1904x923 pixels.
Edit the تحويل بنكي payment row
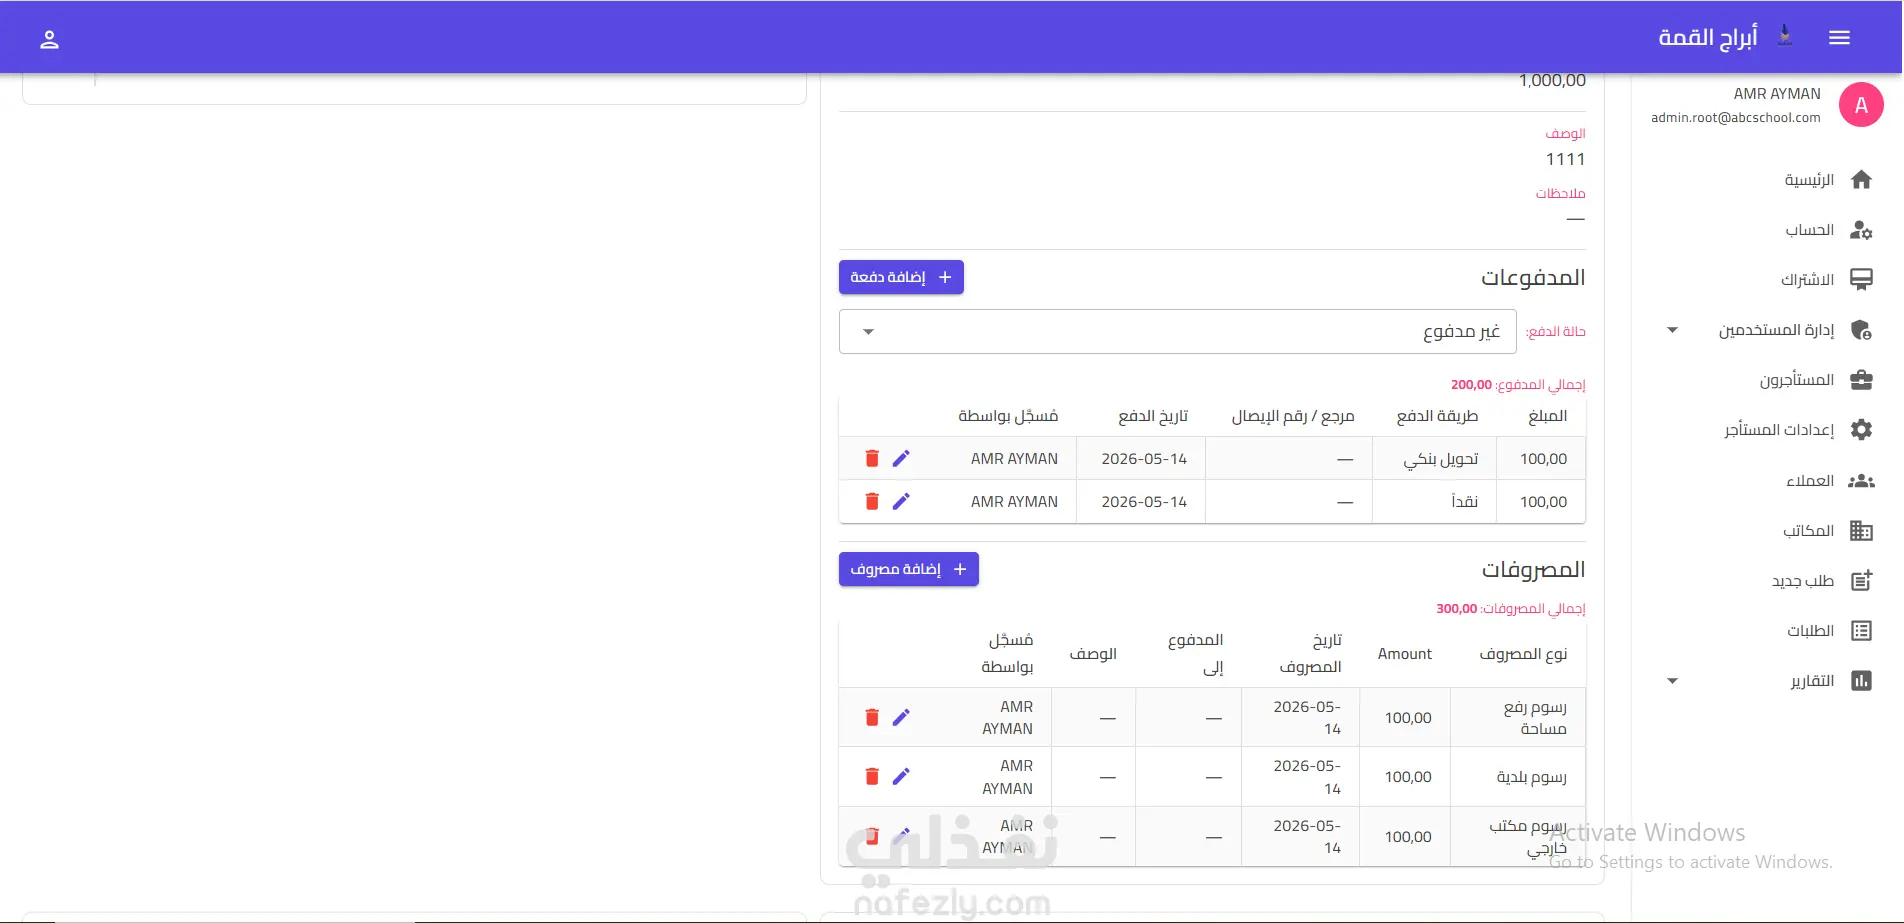click(x=901, y=458)
